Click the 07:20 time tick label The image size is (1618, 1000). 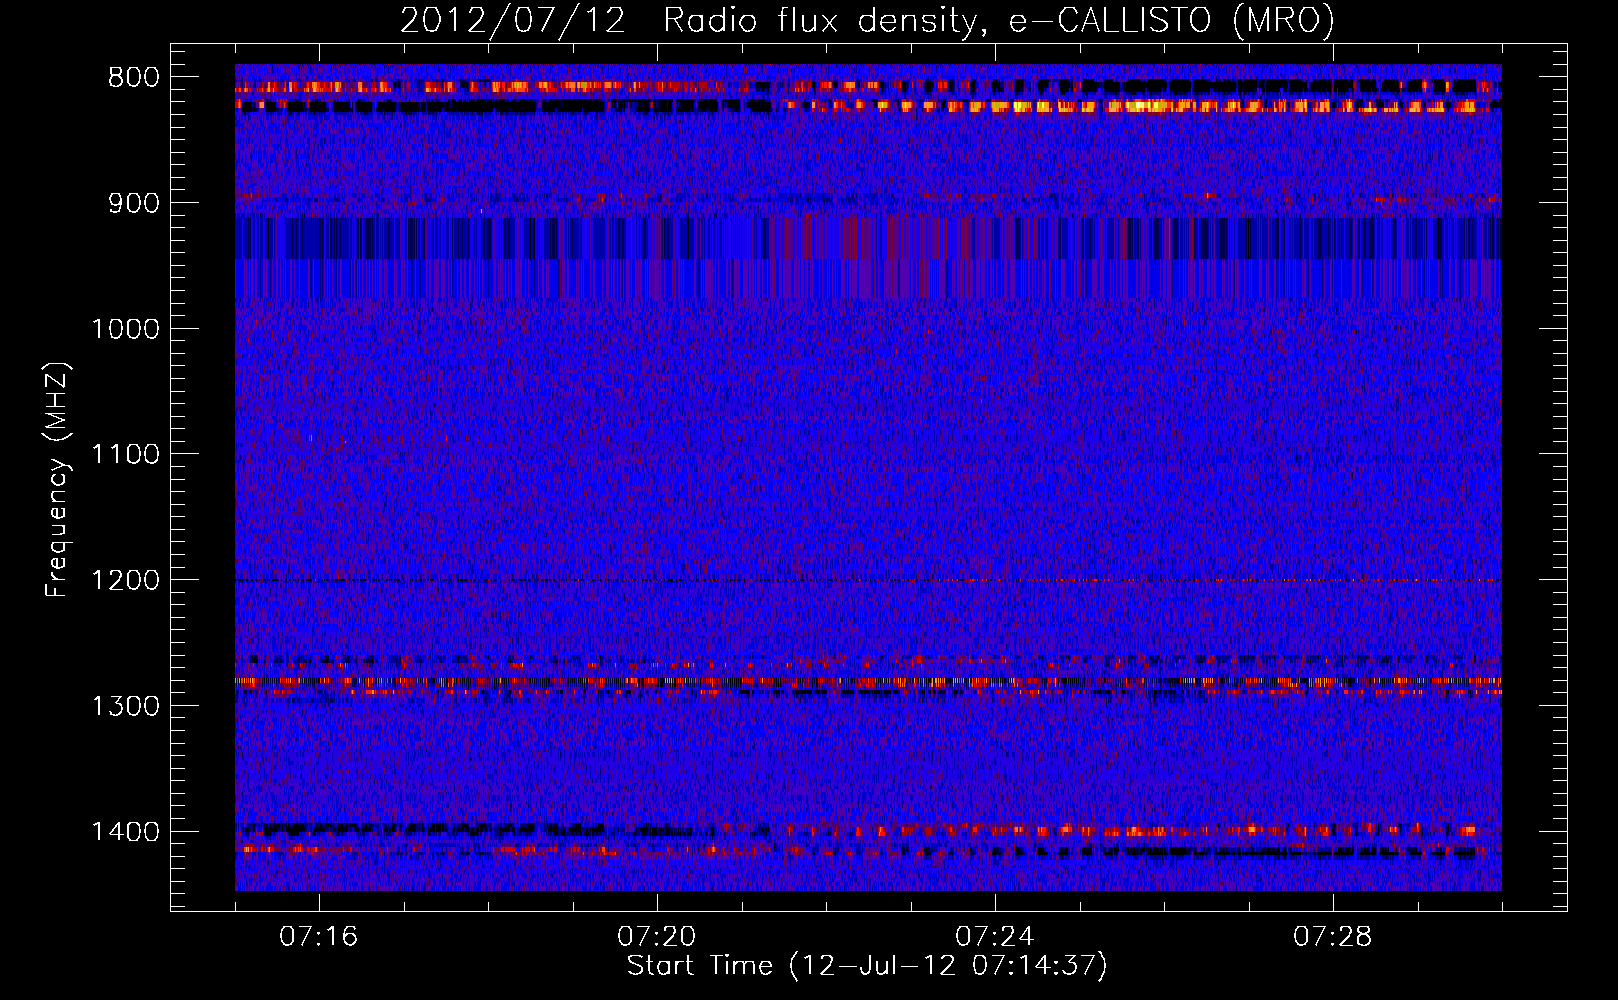657,937
